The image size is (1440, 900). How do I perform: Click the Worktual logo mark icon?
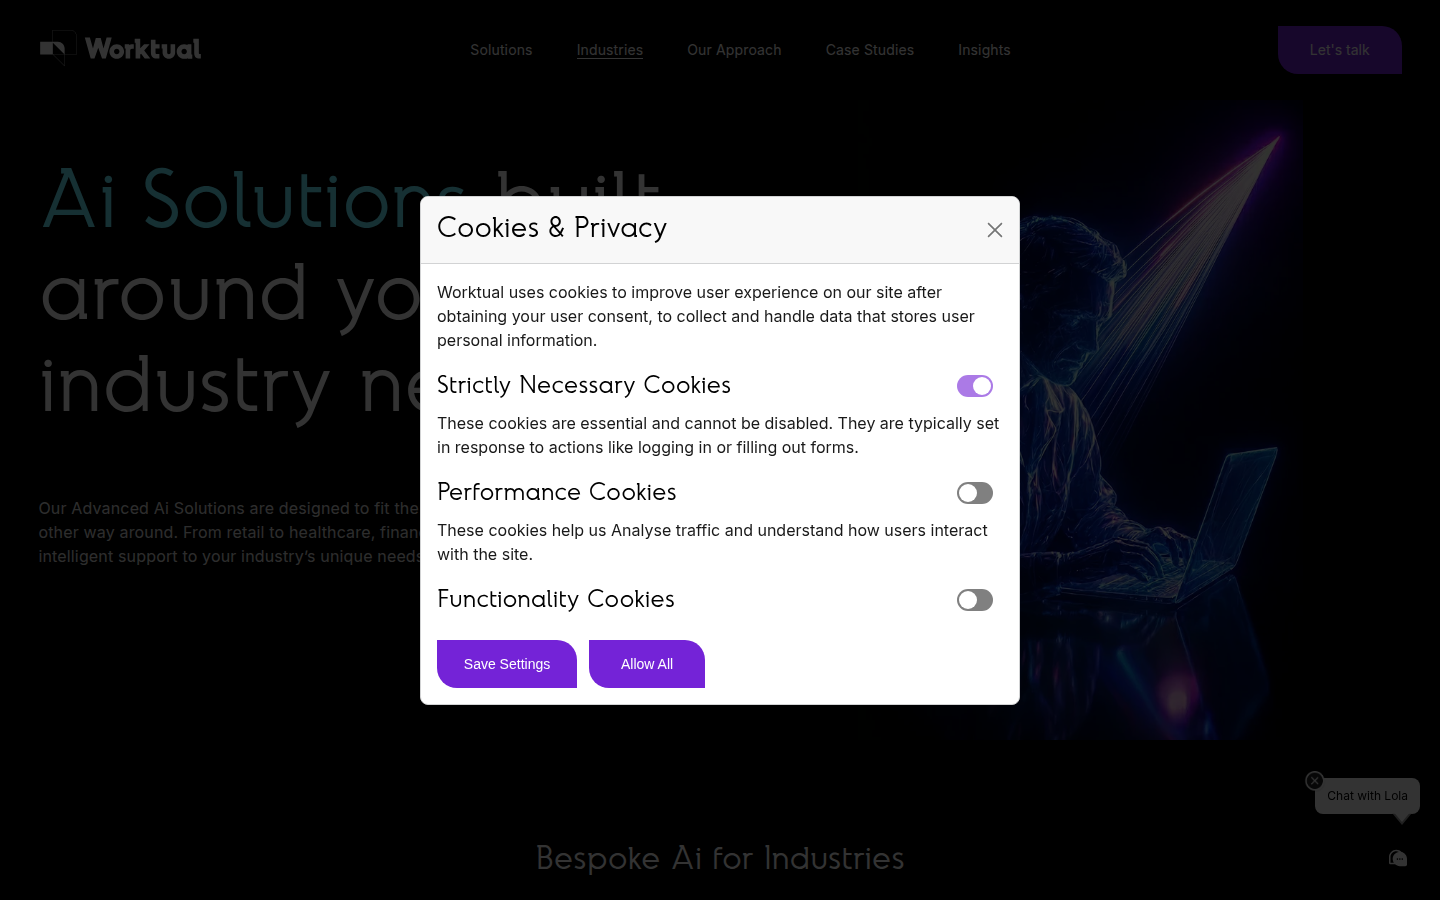coord(58,48)
